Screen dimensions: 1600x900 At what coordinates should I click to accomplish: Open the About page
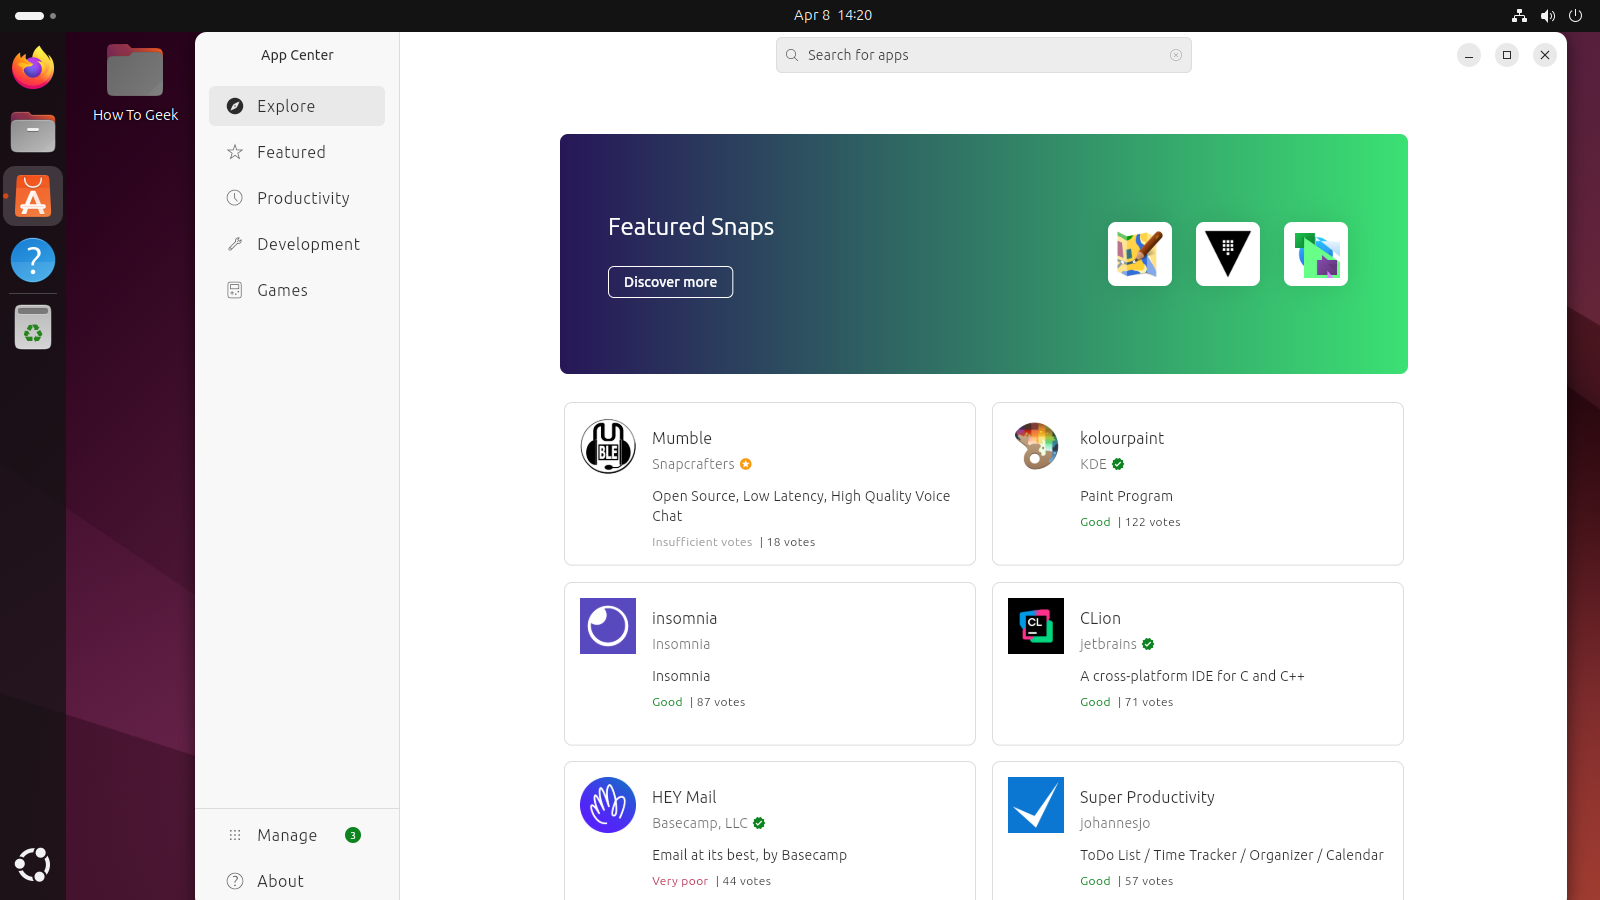pos(297,881)
